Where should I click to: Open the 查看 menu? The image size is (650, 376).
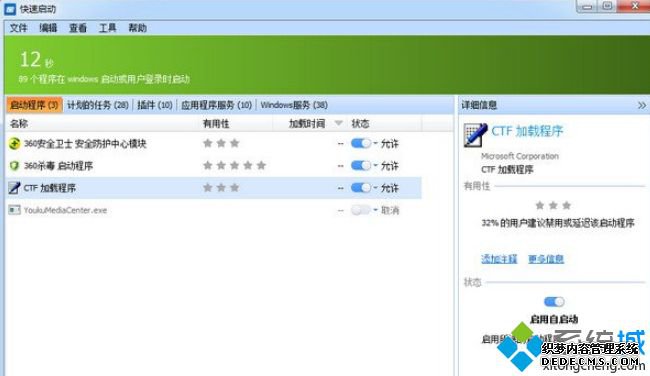tap(78, 28)
